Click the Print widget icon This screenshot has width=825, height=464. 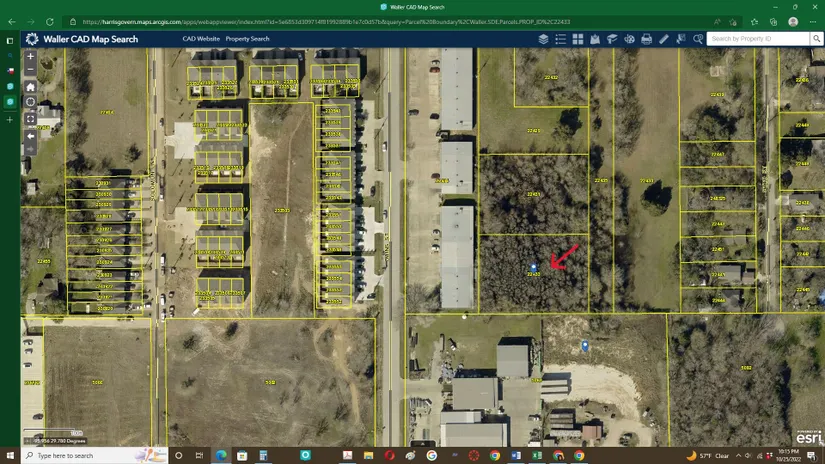click(646, 39)
